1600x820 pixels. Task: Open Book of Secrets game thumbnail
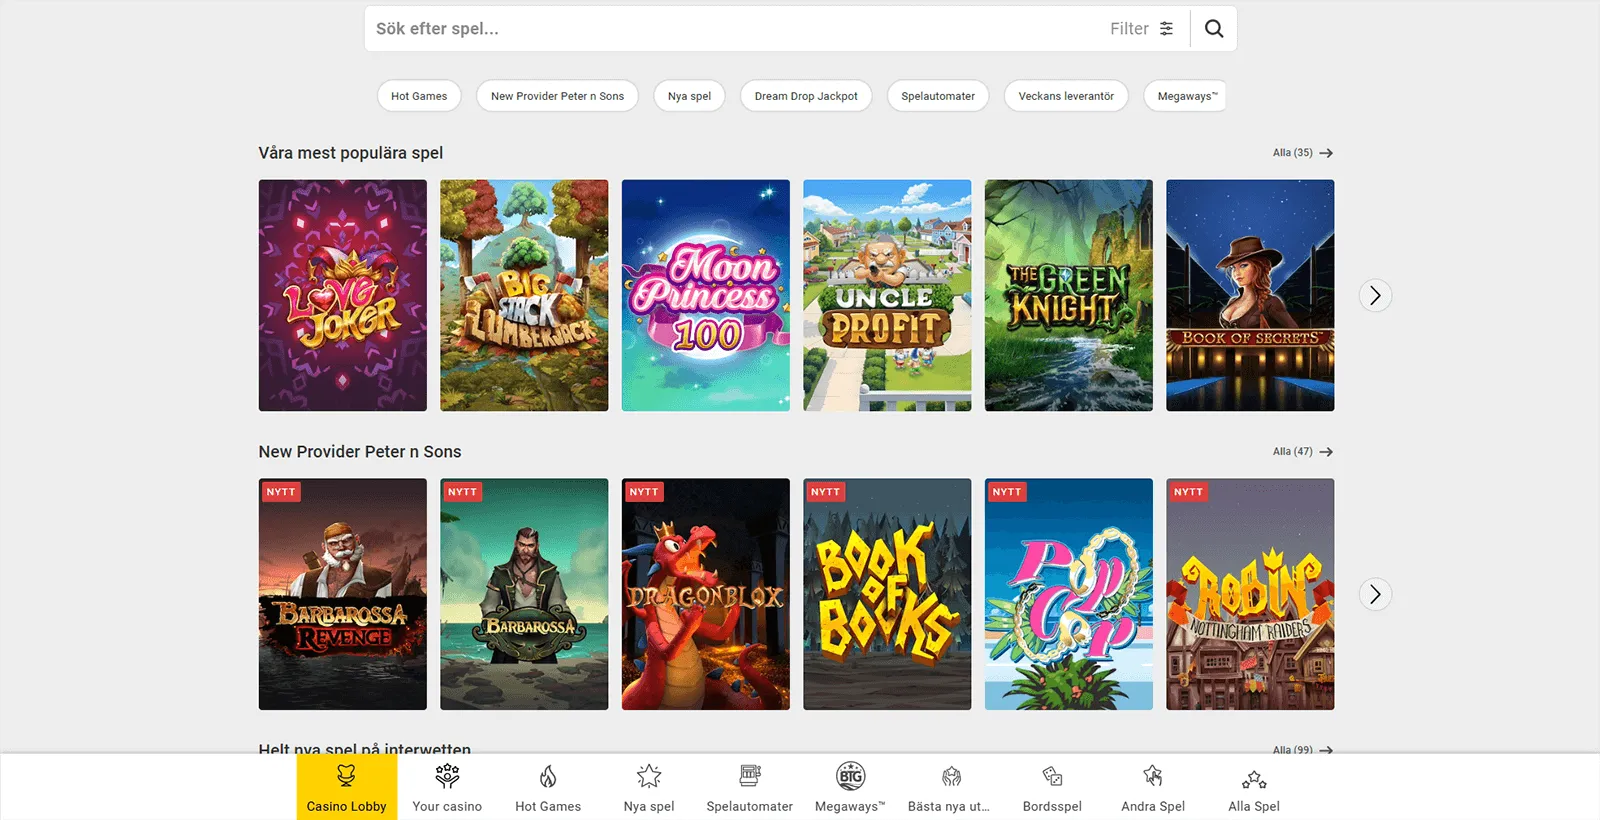point(1250,295)
